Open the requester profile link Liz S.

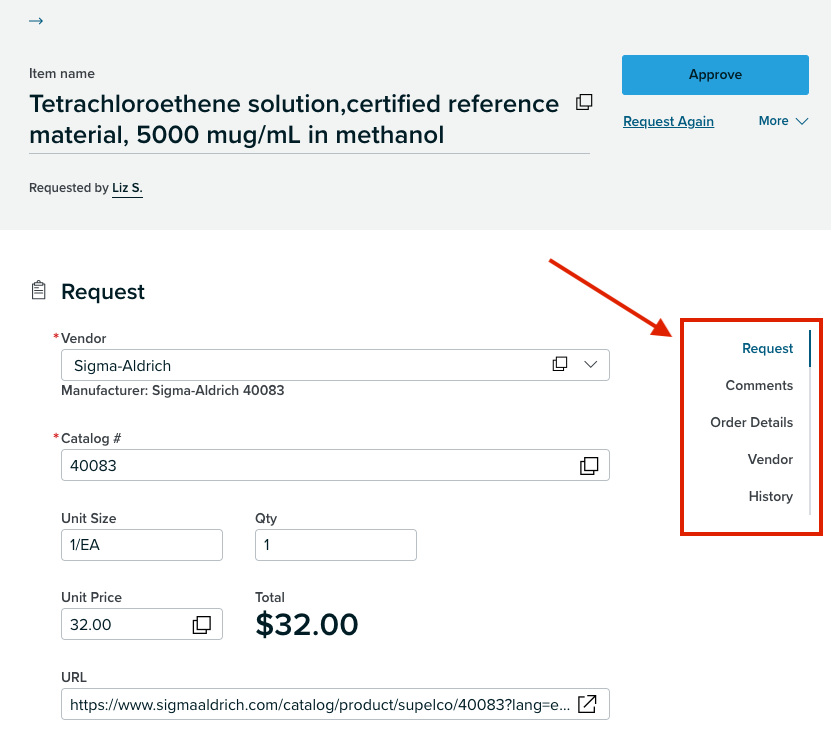point(127,188)
